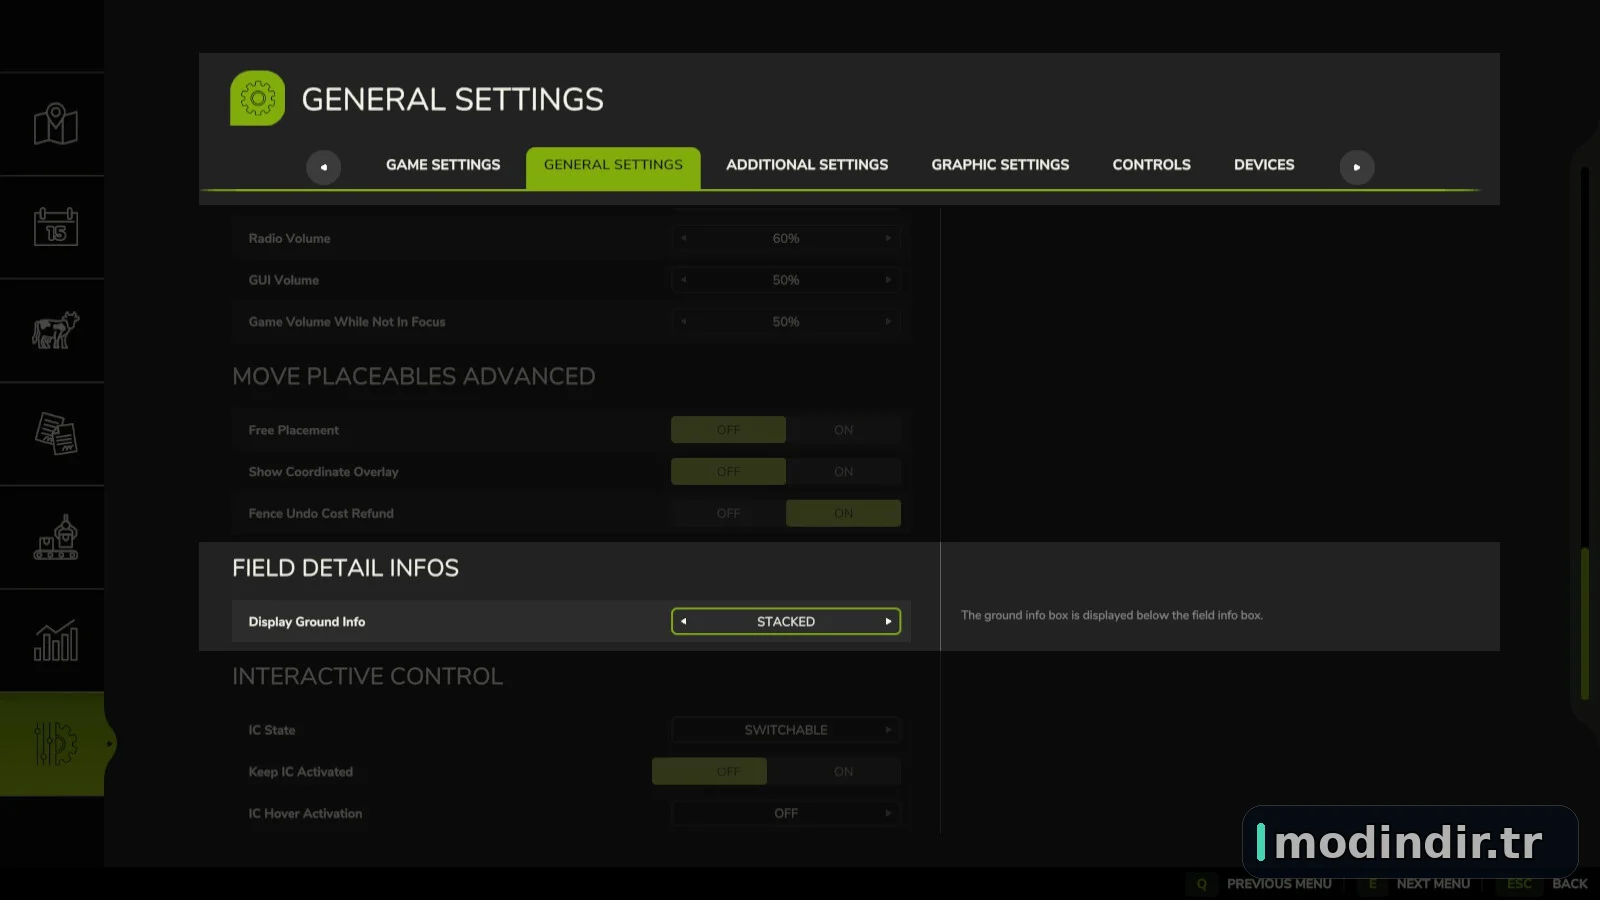Select next Display Ground Info option

[888, 622]
